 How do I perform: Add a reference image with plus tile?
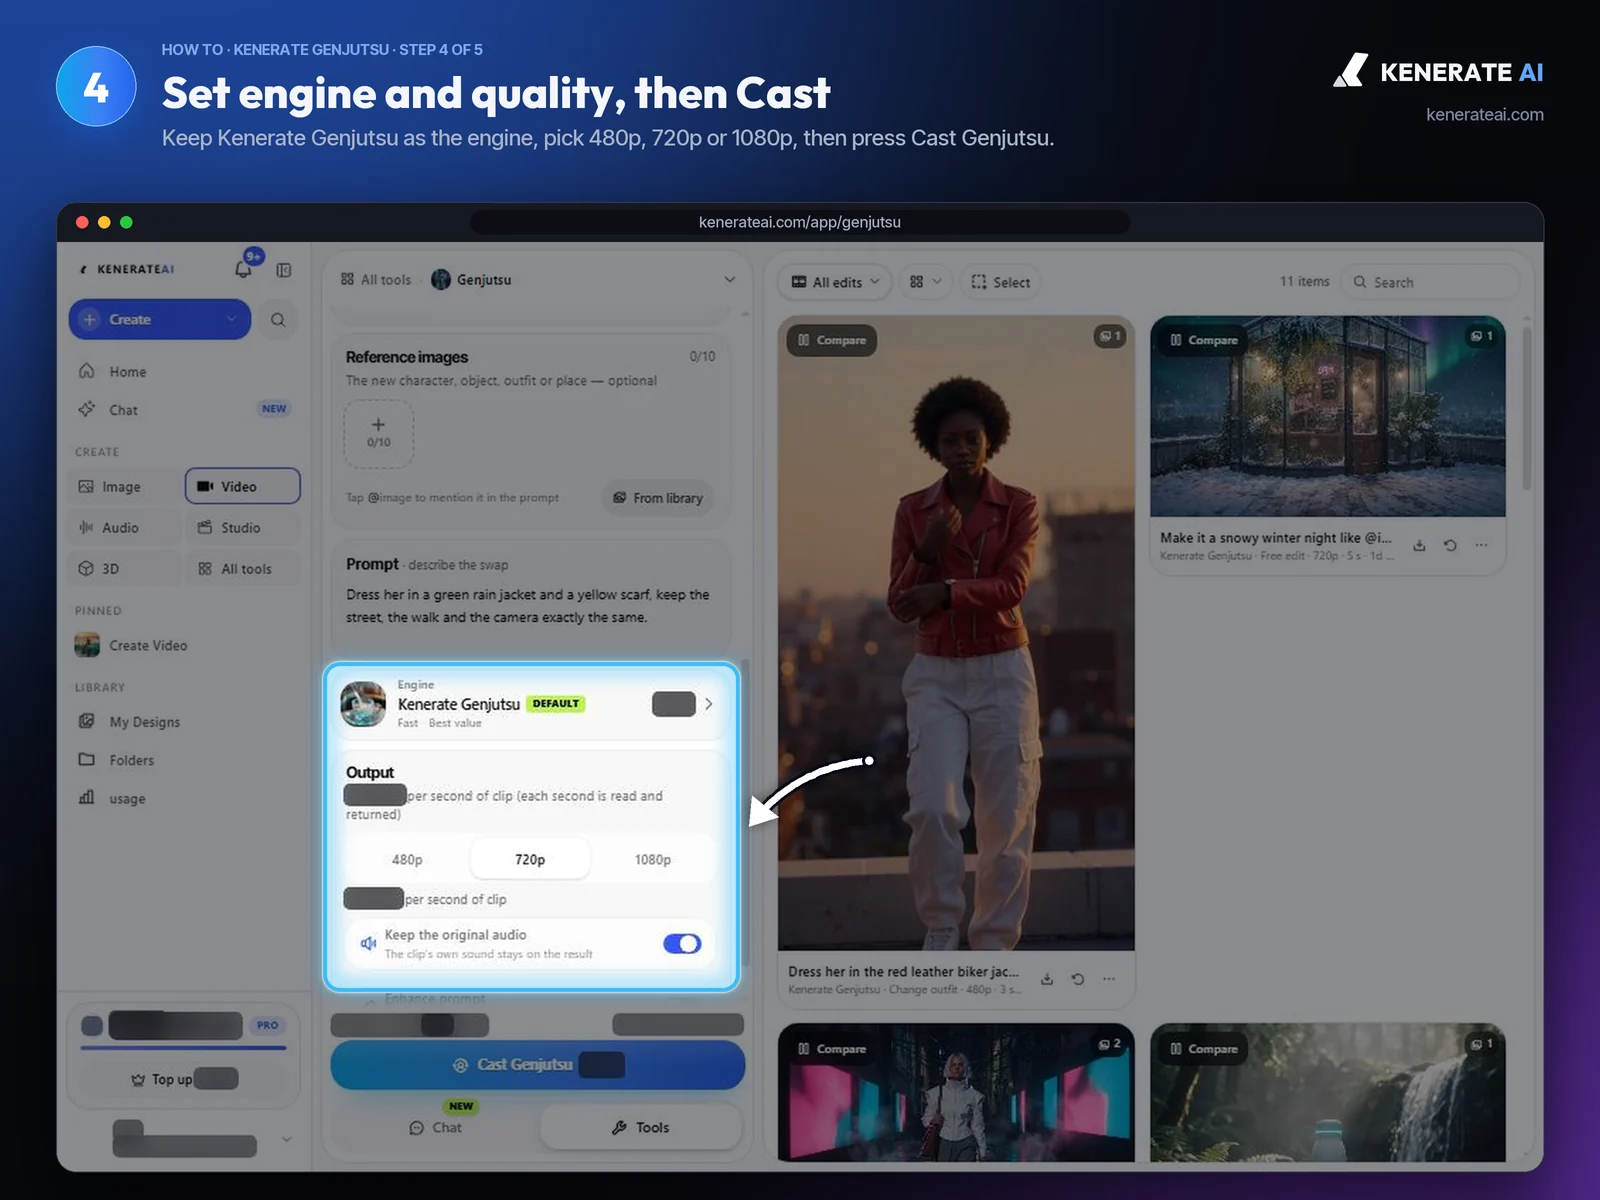click(x=379, y=433)
